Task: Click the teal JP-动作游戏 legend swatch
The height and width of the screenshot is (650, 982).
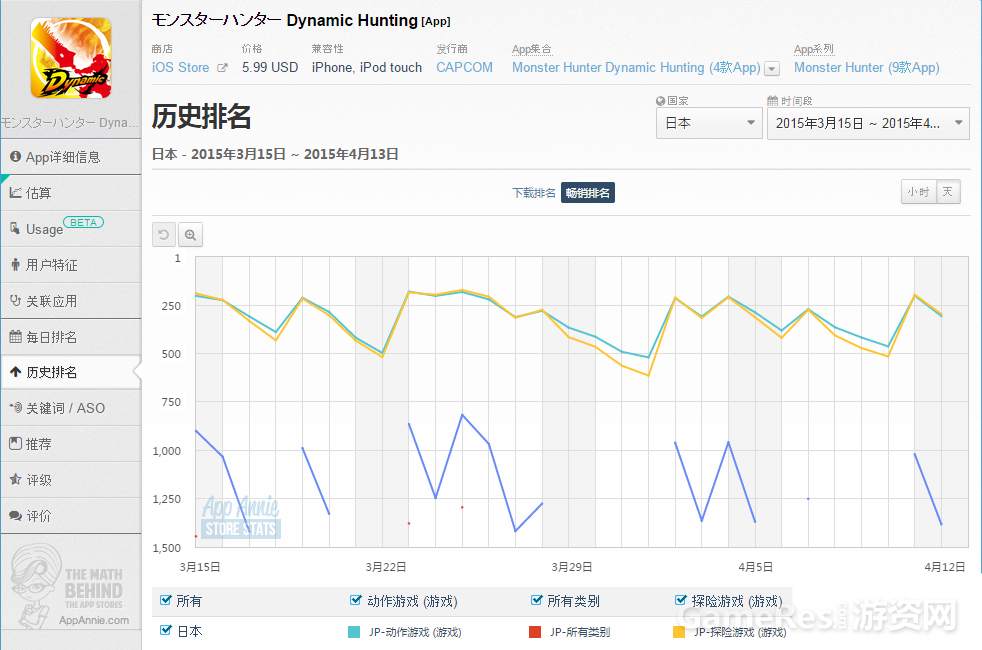Action: (354, 632)
